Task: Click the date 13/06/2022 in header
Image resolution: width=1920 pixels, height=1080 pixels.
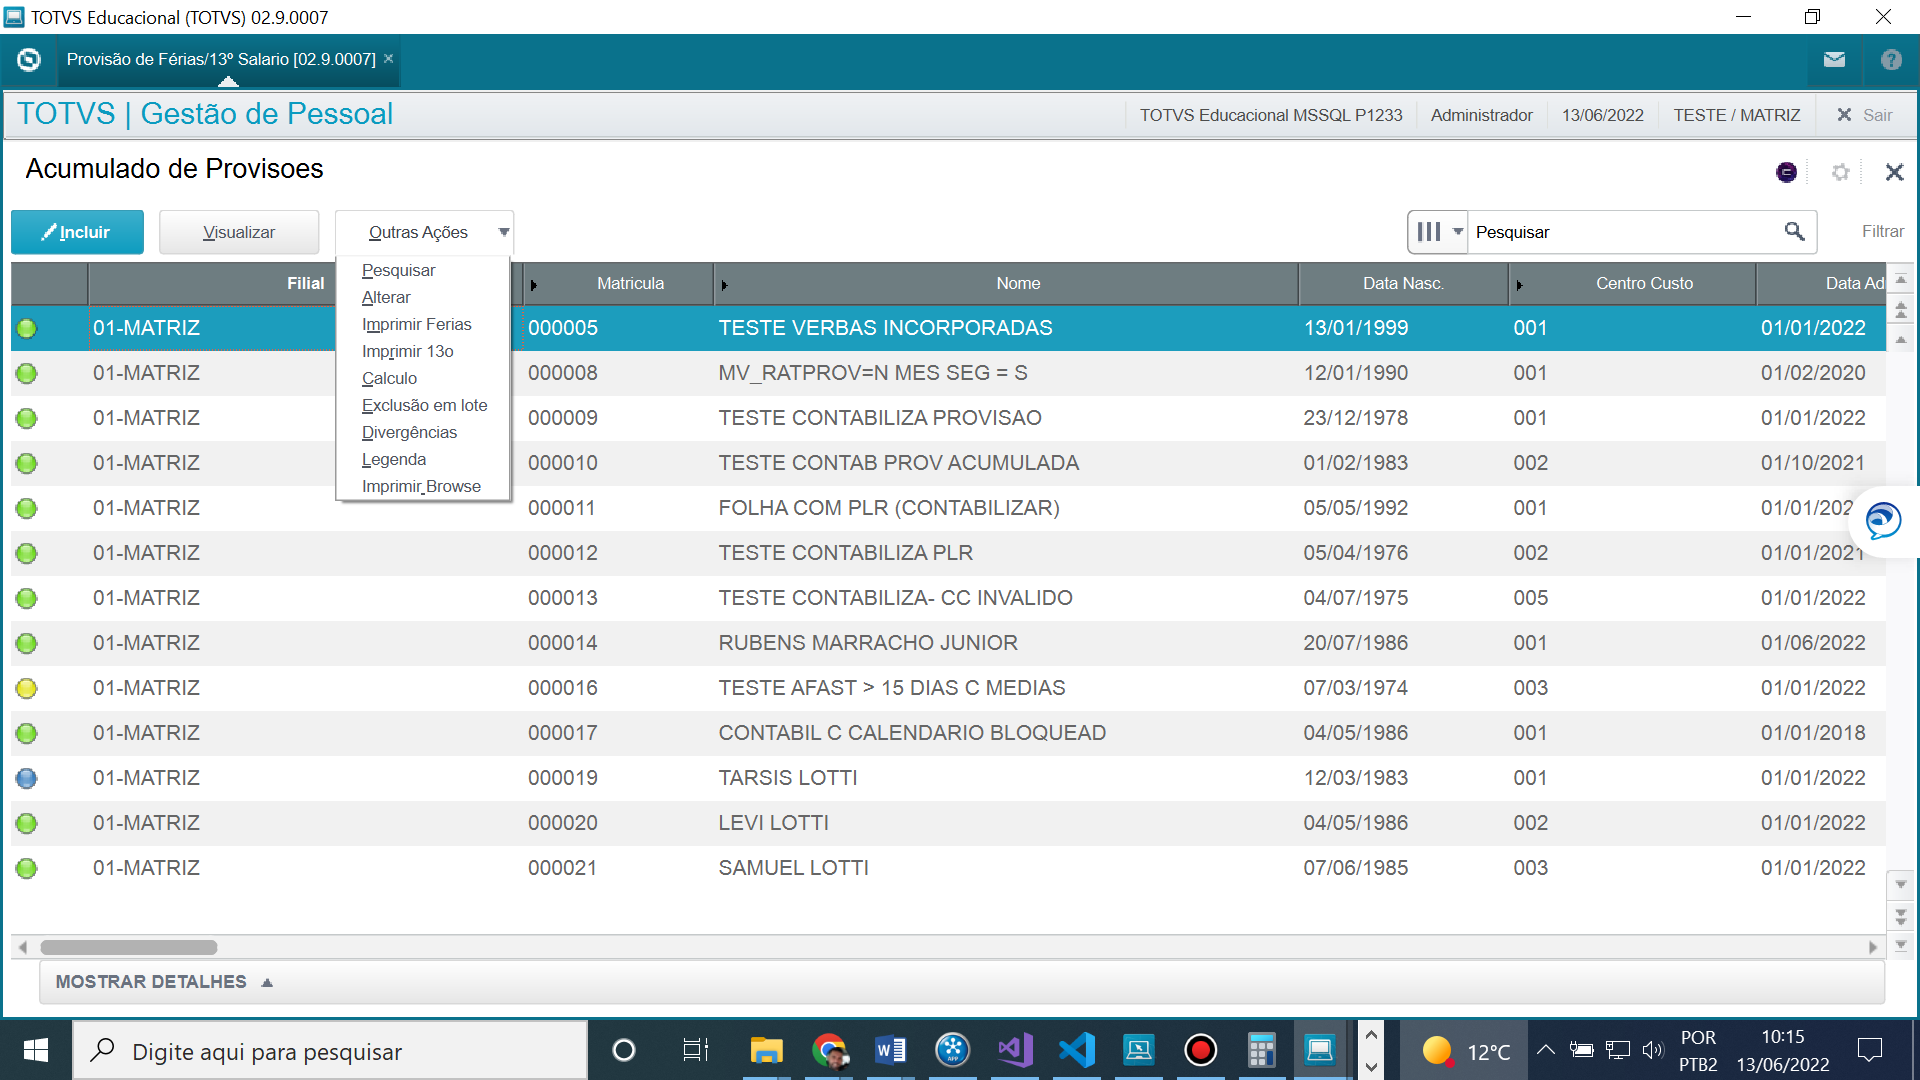Action: click(1602, 115)
